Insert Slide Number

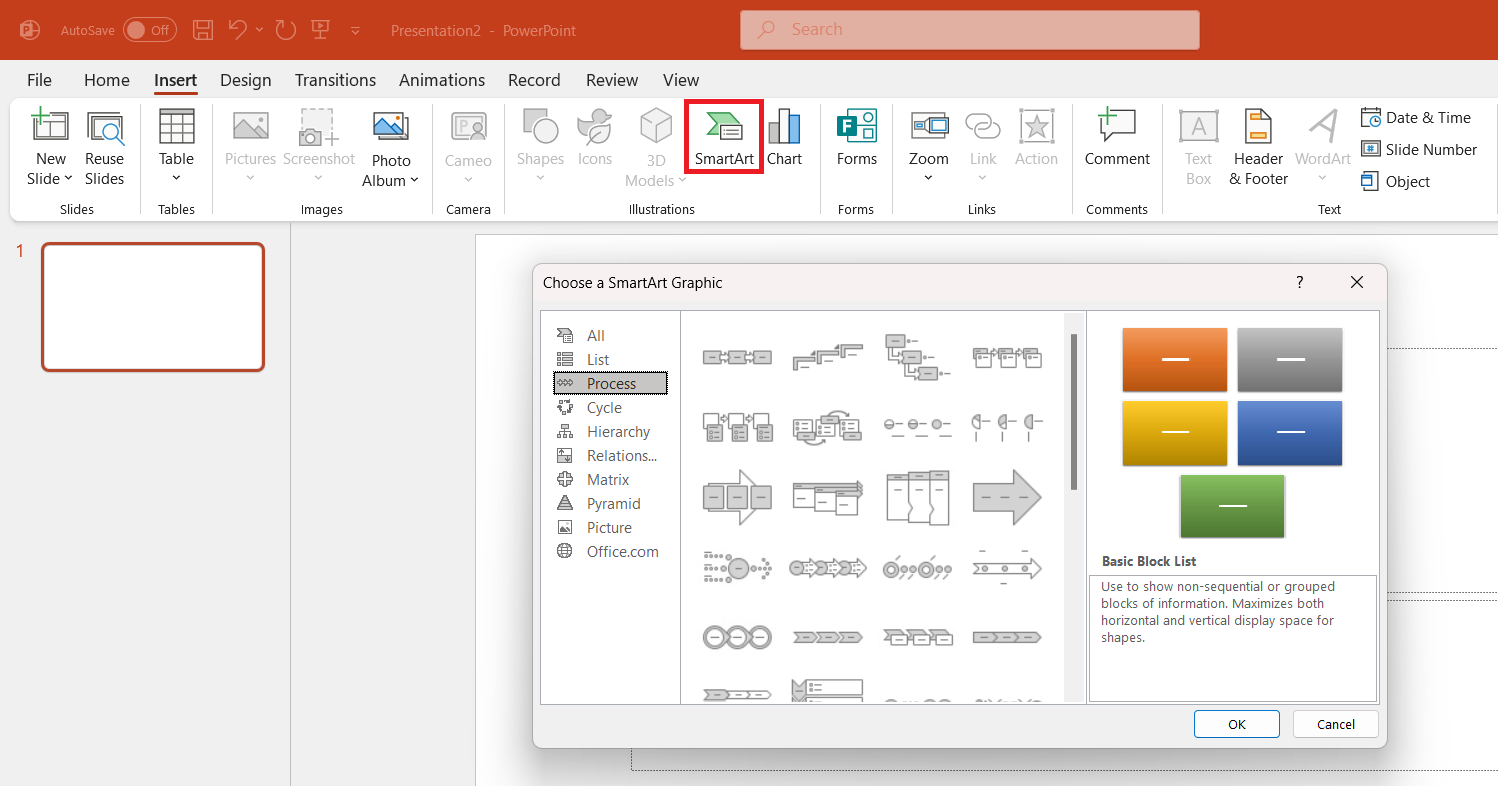point(1419,149)
